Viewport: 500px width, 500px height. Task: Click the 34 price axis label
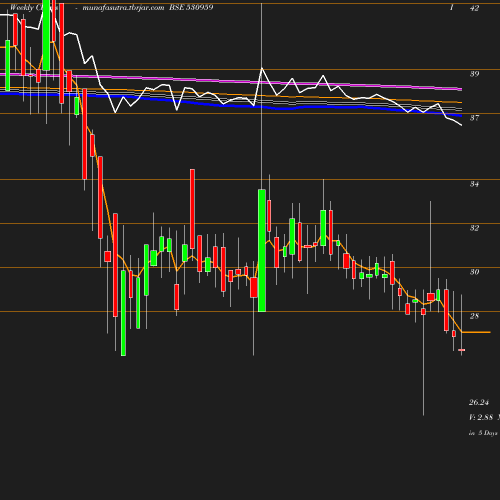[474, 184]
